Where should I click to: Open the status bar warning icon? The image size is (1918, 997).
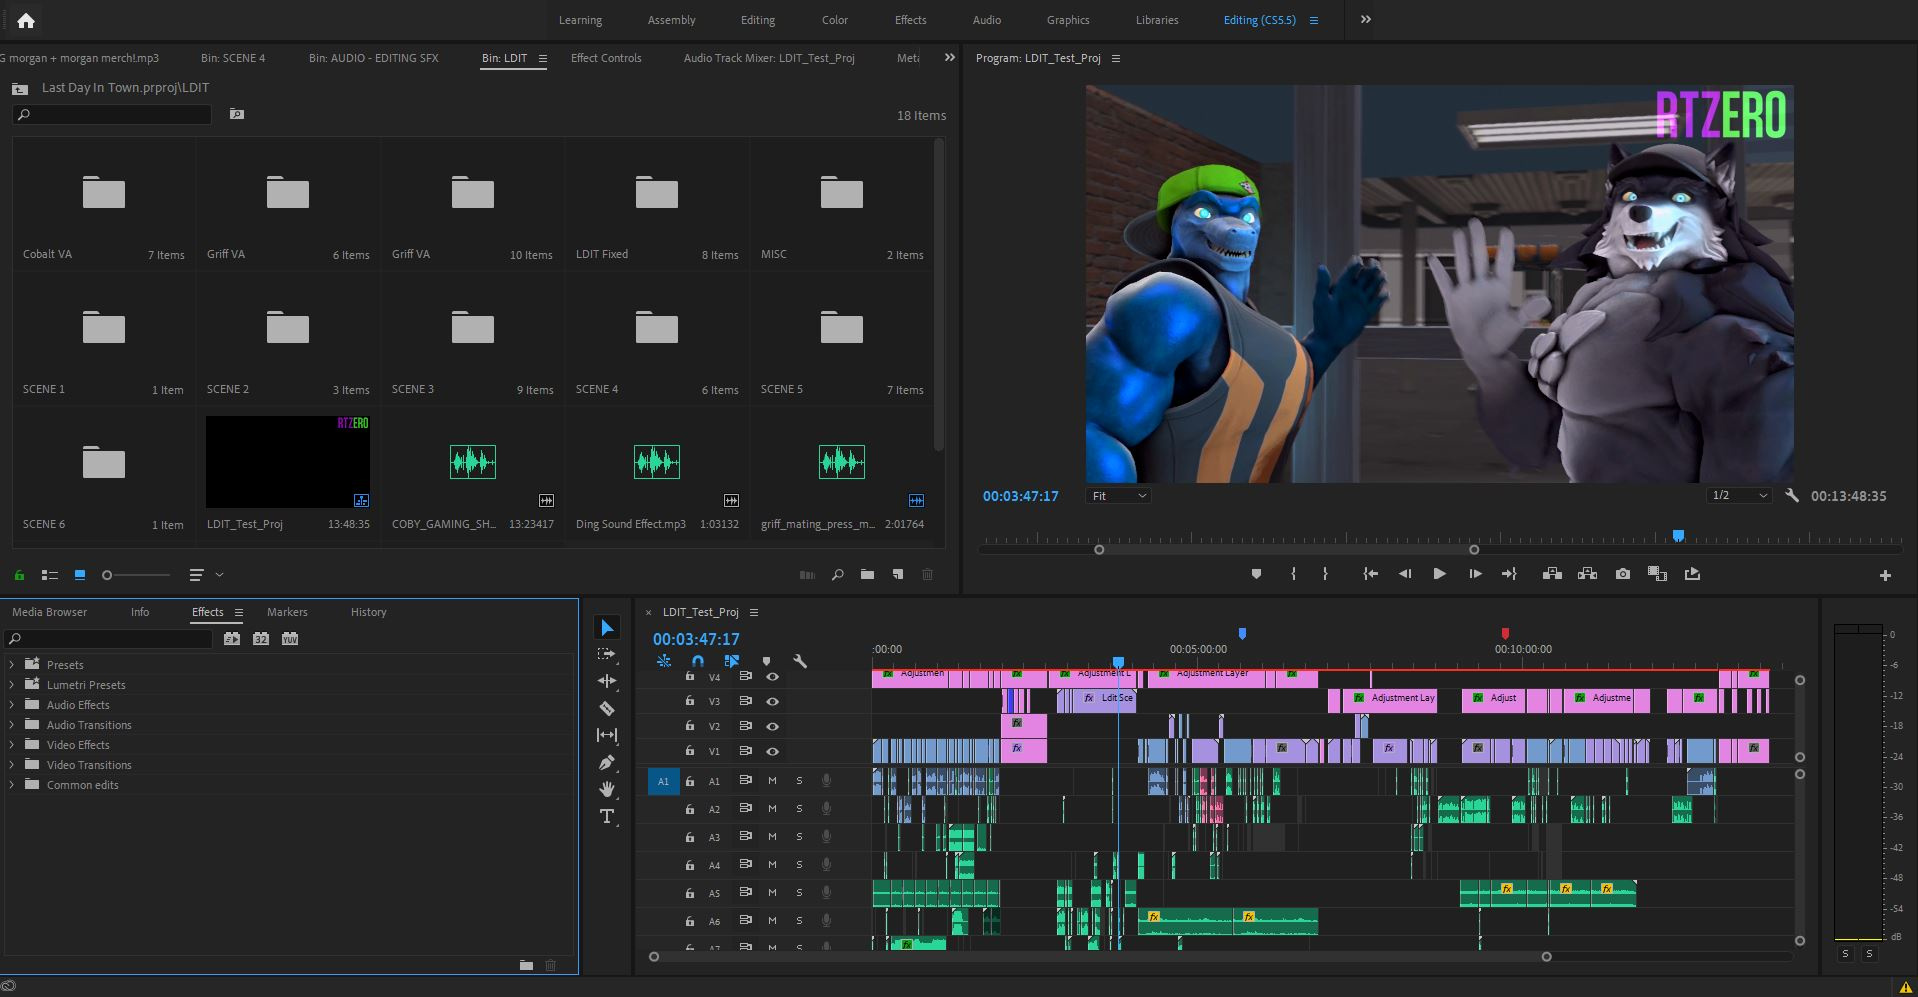click(1905, 987)
